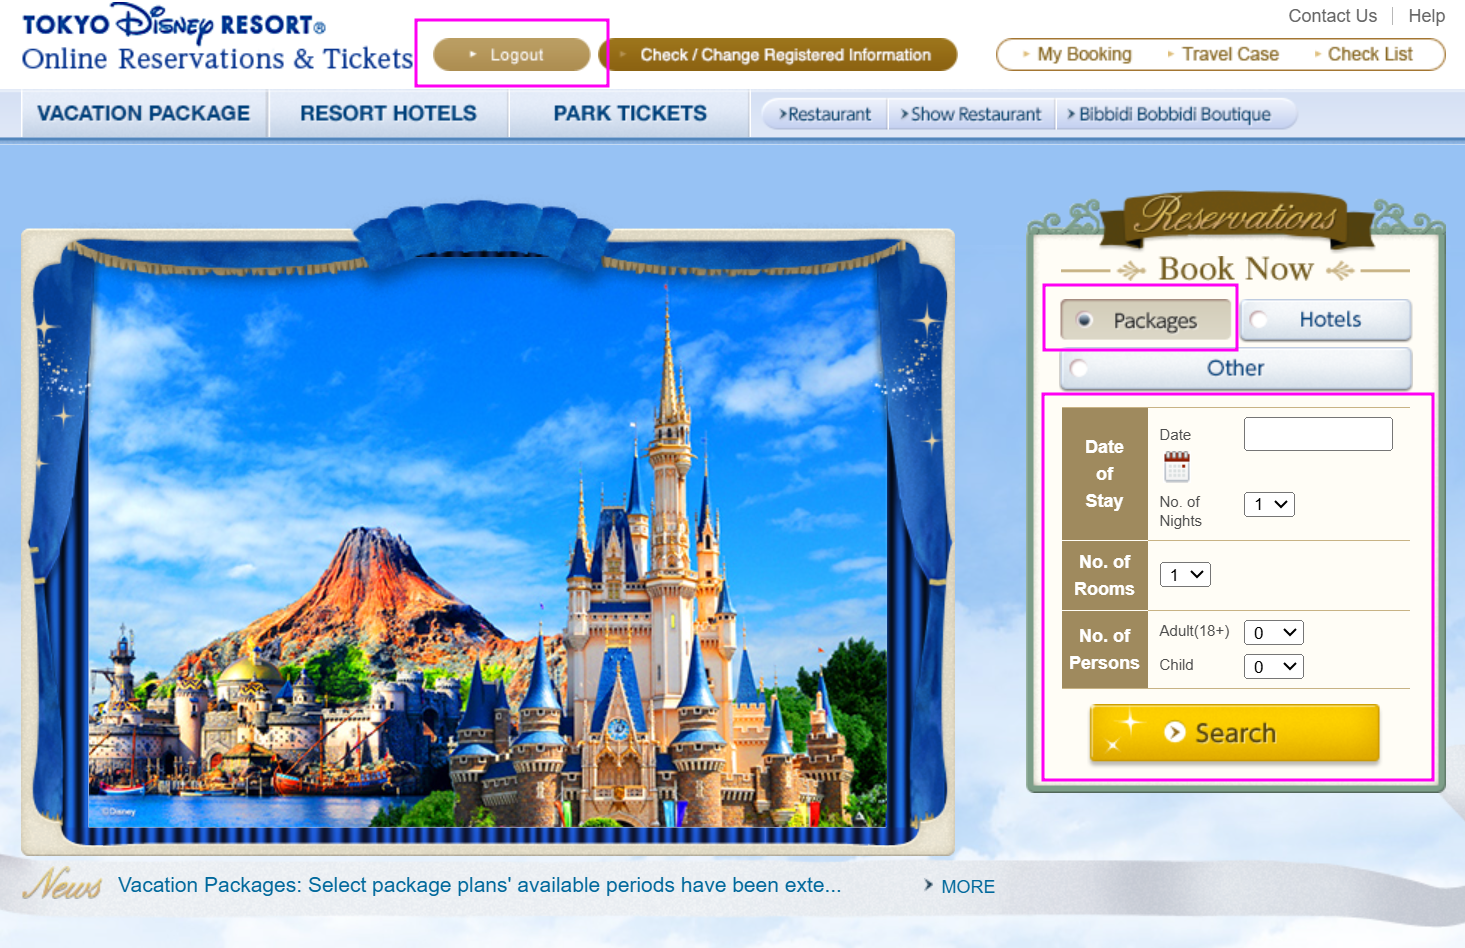Click the Logout button

click(511, 55)
